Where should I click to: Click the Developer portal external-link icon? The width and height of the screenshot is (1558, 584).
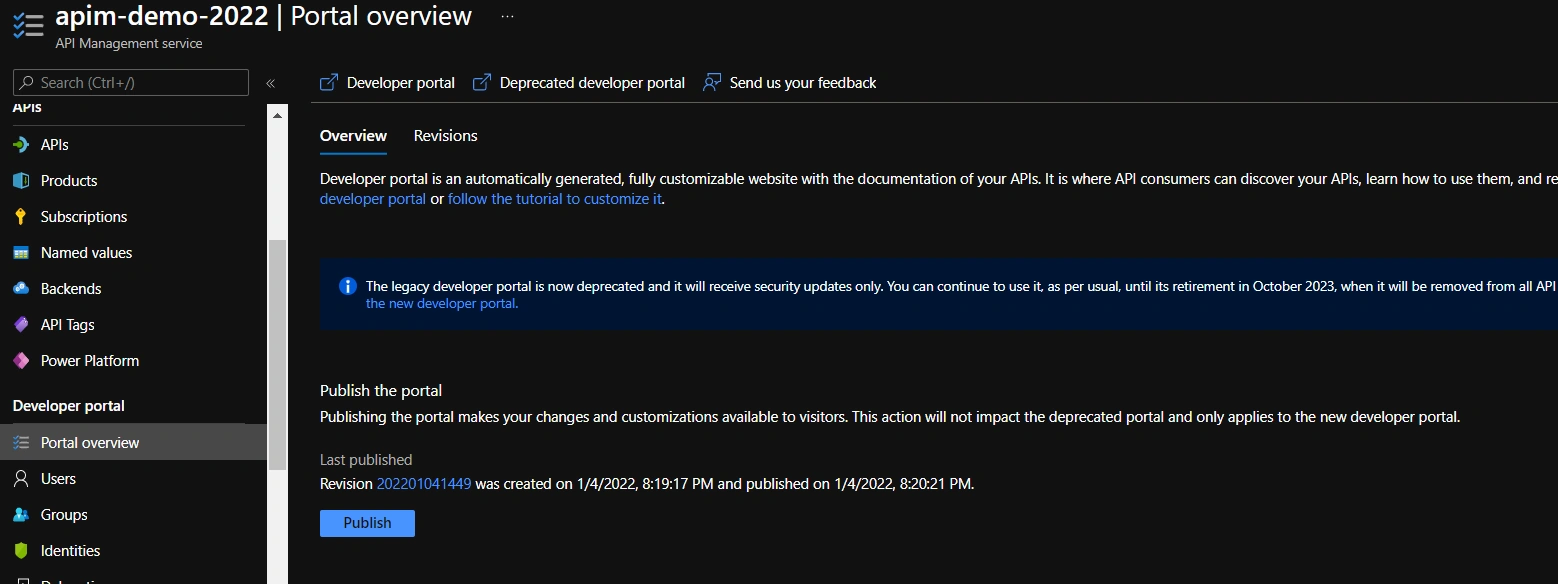(x=328, y=83)
